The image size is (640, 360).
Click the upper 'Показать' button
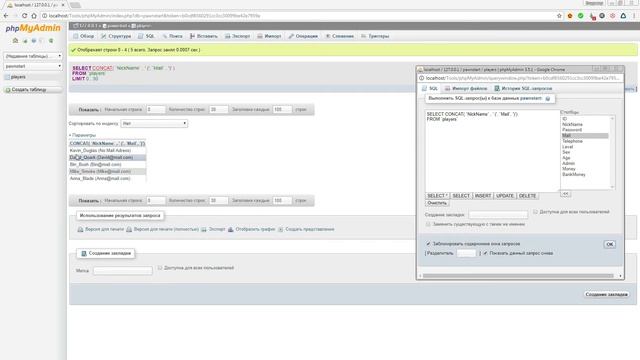[89, 110]
